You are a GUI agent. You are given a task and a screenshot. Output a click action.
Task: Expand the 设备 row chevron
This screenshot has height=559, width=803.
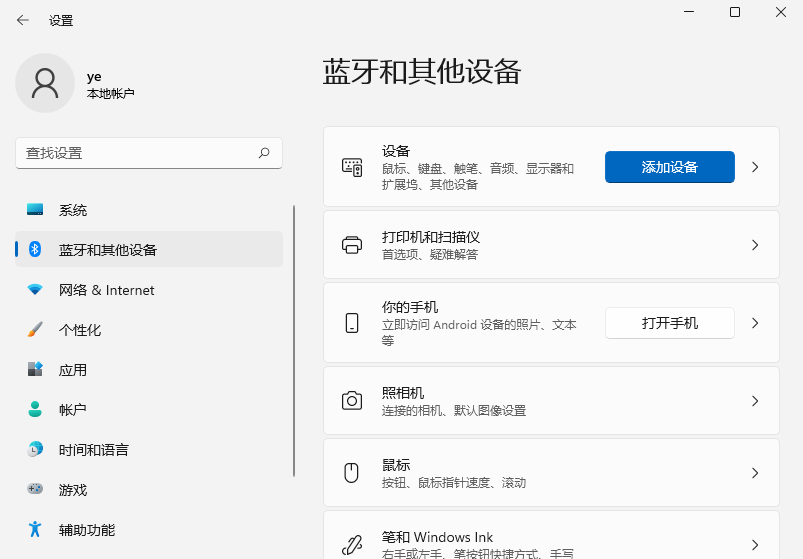755,167
